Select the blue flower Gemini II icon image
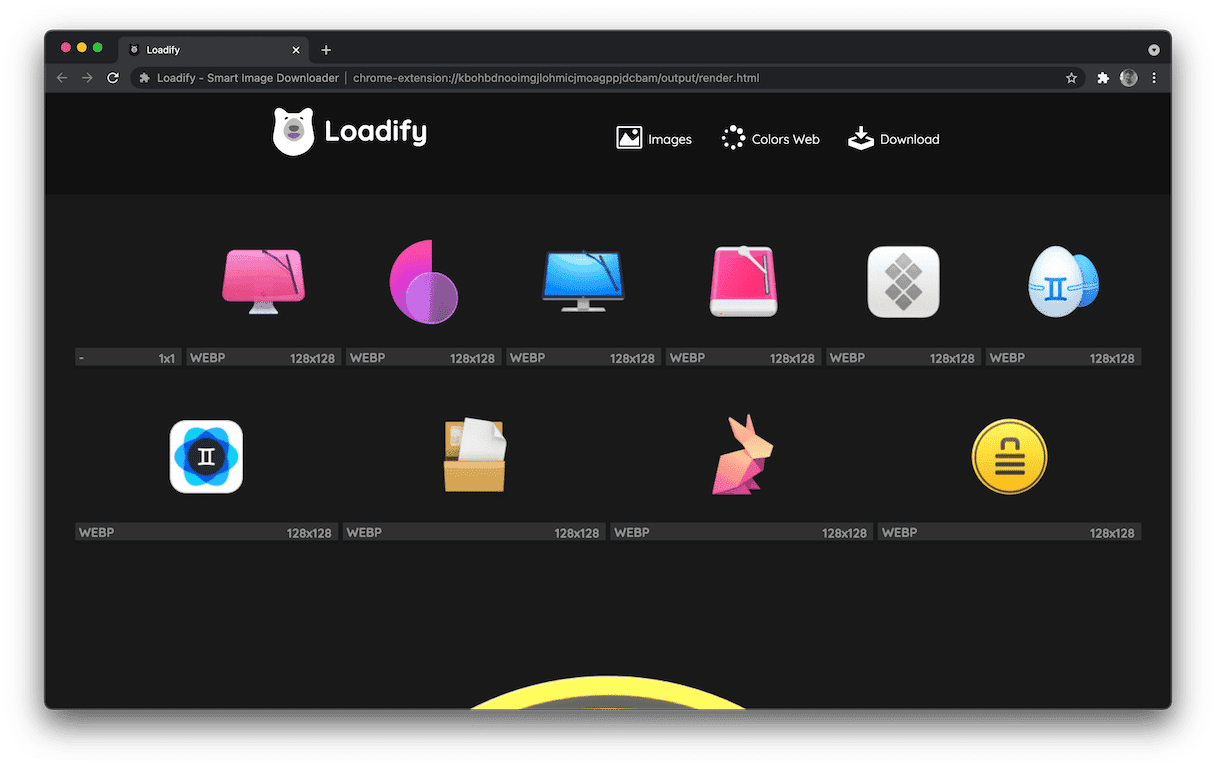The height and width of the screenshot is (768, 1216). pyautogui.click(x=206, y=456)
